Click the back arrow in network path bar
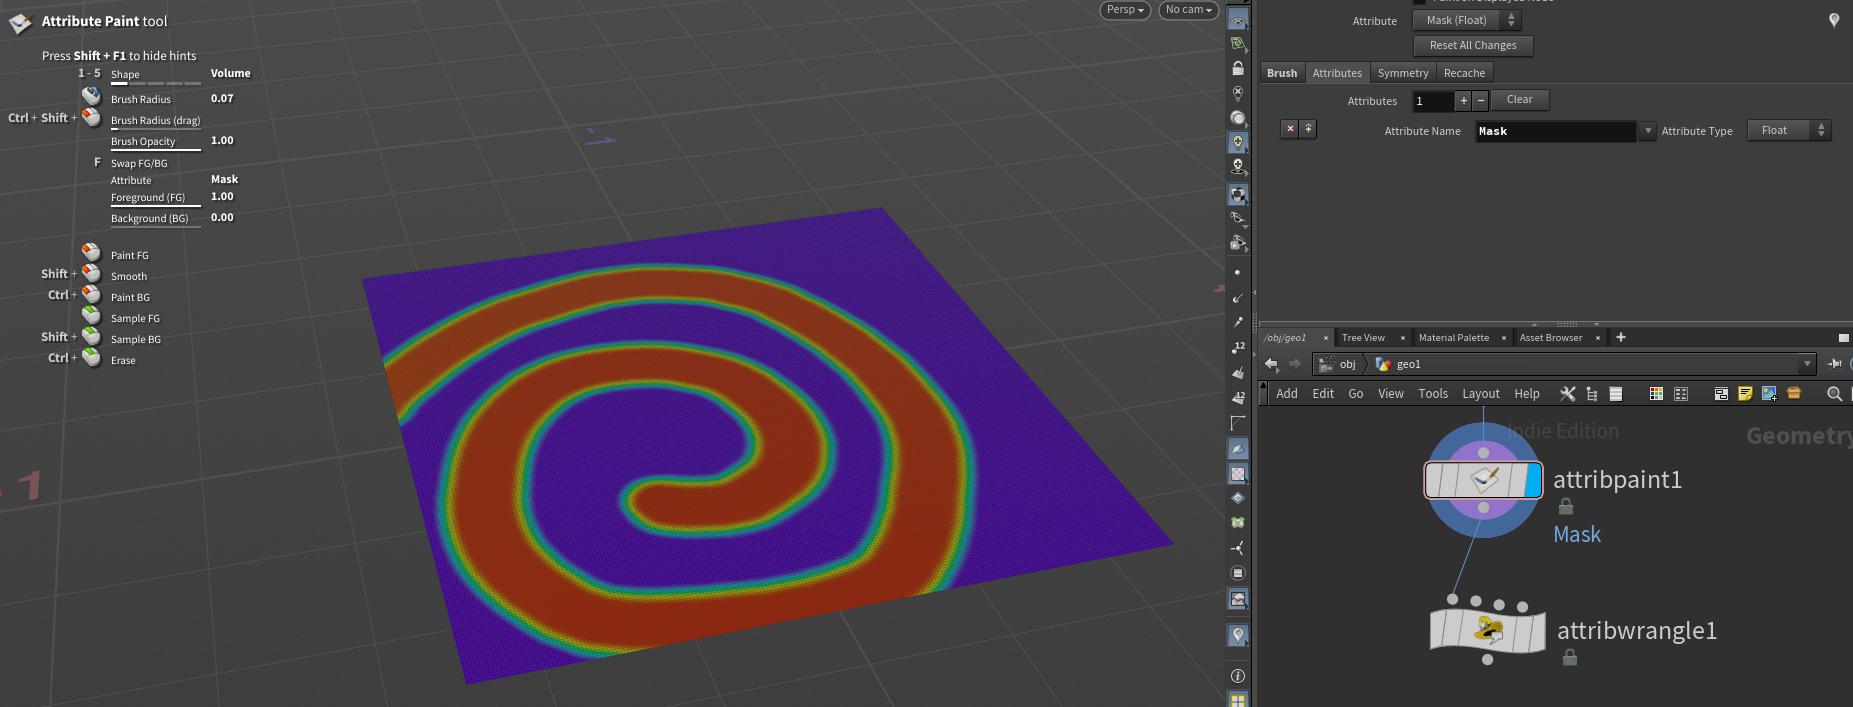1853x707 pixels. [x=1271, y=364]
